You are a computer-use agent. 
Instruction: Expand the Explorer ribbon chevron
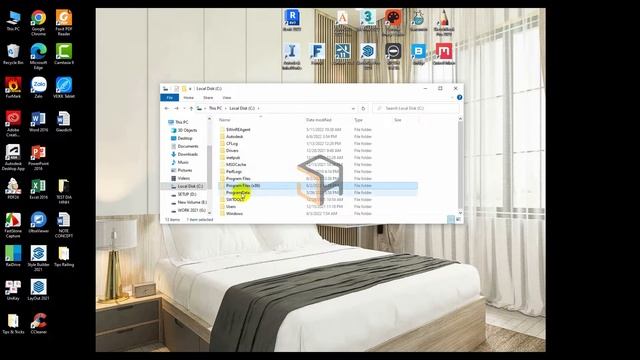tap(452, 98)
